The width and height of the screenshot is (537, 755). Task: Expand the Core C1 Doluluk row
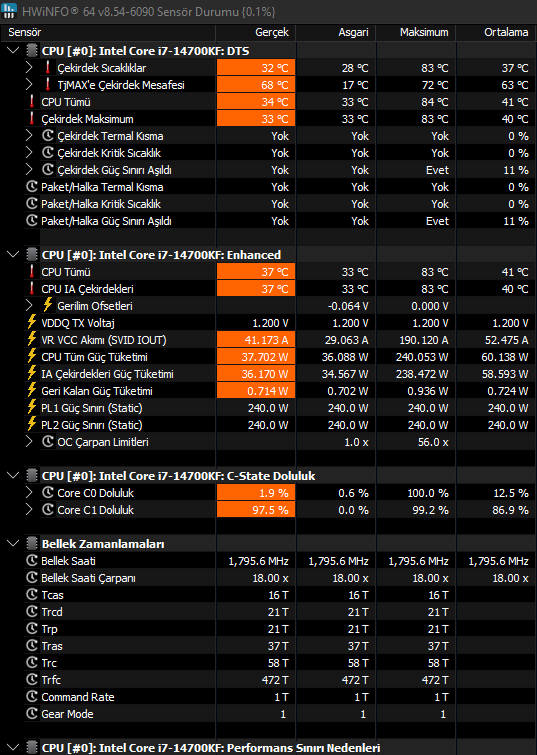click(29, 510)
